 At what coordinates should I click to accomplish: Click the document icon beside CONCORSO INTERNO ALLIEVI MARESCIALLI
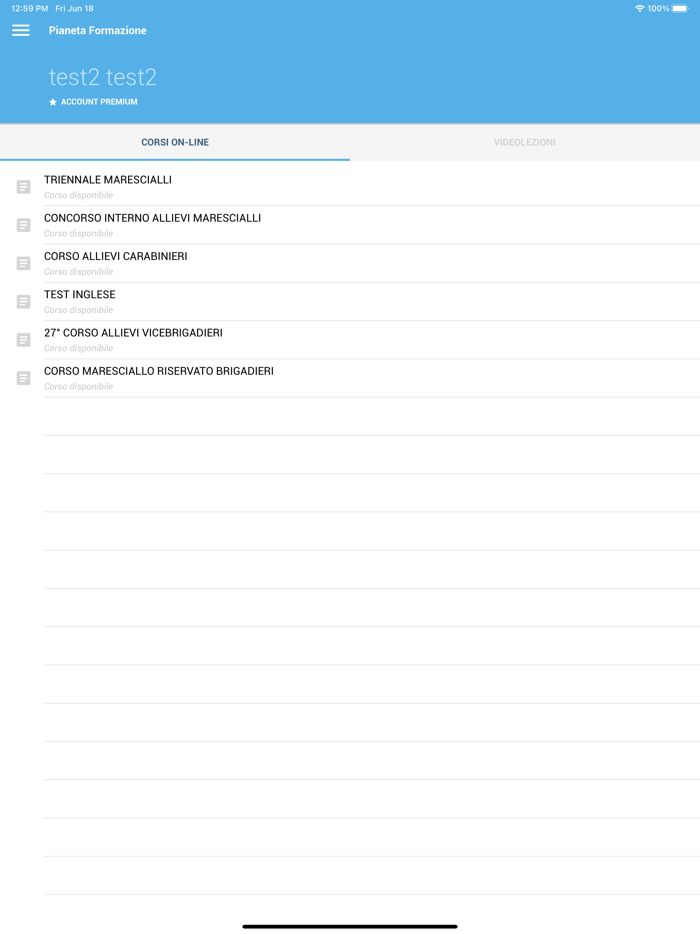[x=23, y=225]
